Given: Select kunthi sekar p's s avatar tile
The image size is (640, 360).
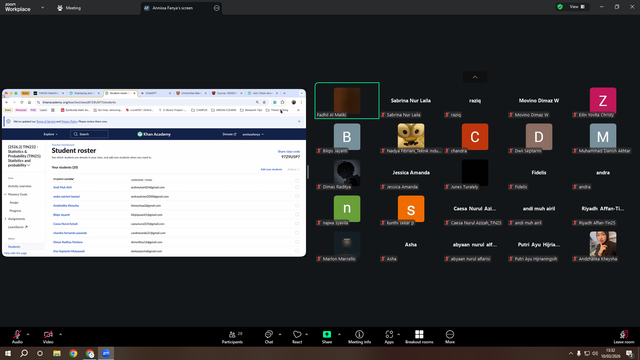Looking at the screenshot, I should point(411,209).
